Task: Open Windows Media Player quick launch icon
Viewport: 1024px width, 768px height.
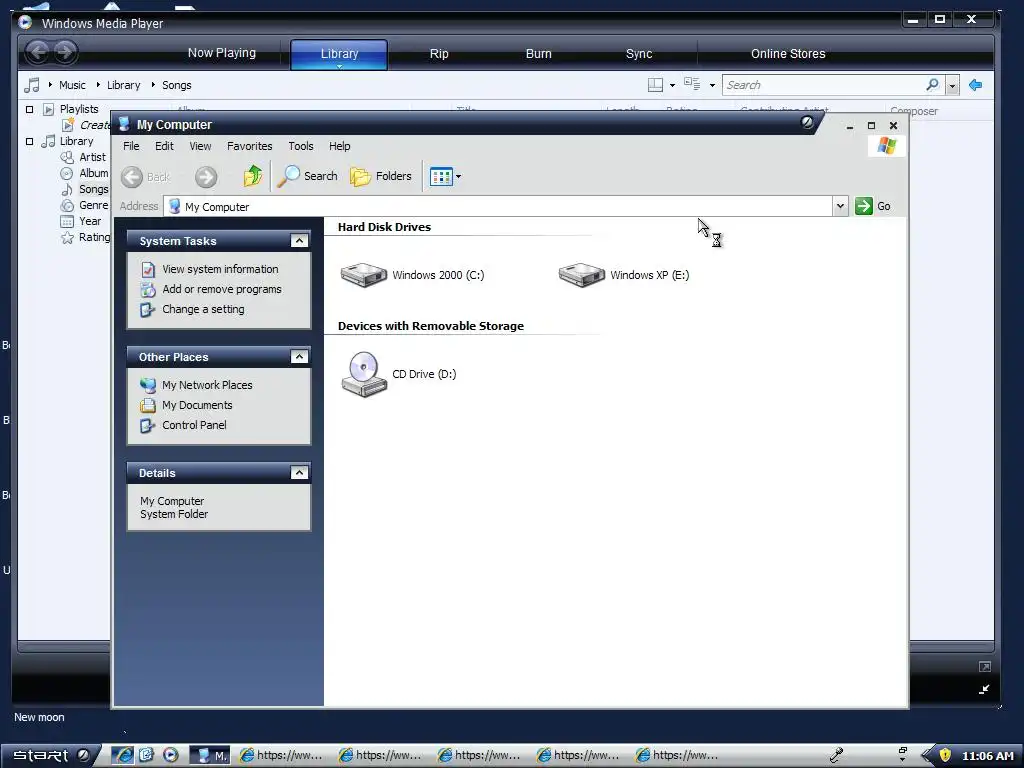Action: [170, 755]
